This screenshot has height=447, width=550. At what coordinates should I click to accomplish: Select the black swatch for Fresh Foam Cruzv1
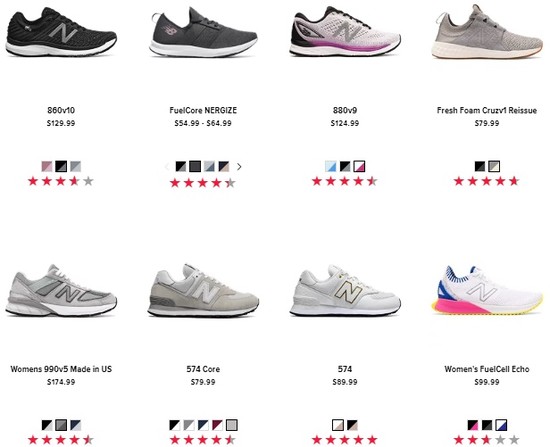point(480,166)
